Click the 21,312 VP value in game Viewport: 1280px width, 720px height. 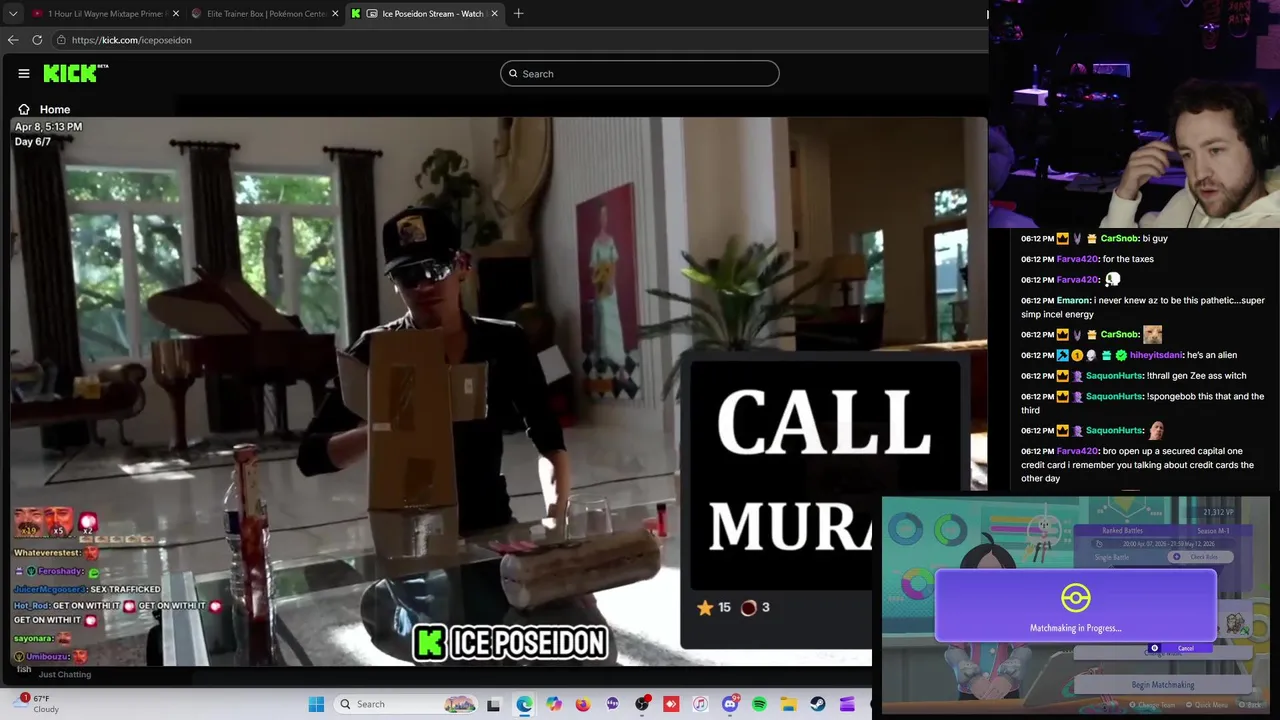(1219, 513)
